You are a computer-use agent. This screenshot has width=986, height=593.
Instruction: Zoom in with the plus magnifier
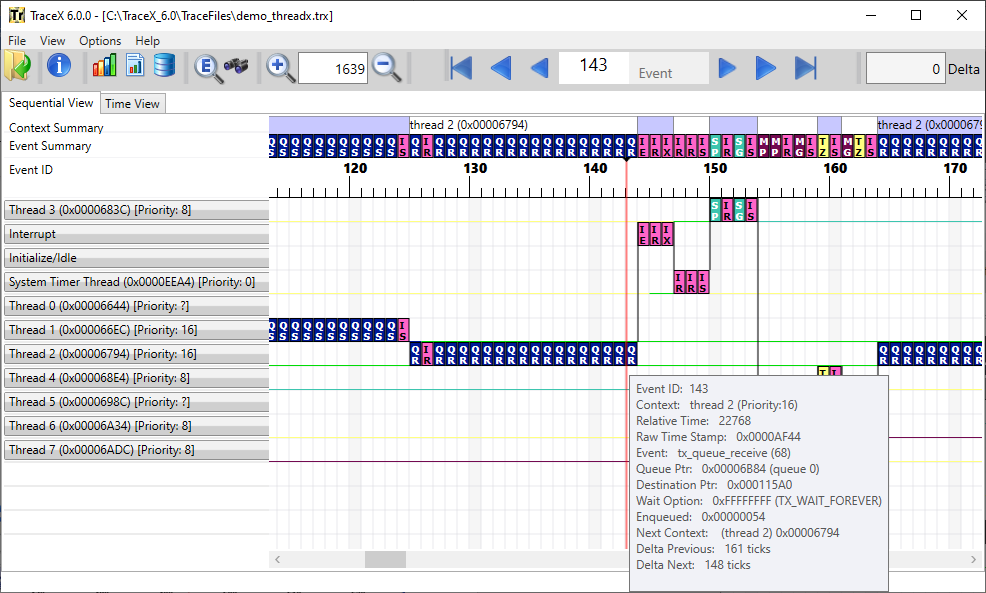(x=281, y=67)
